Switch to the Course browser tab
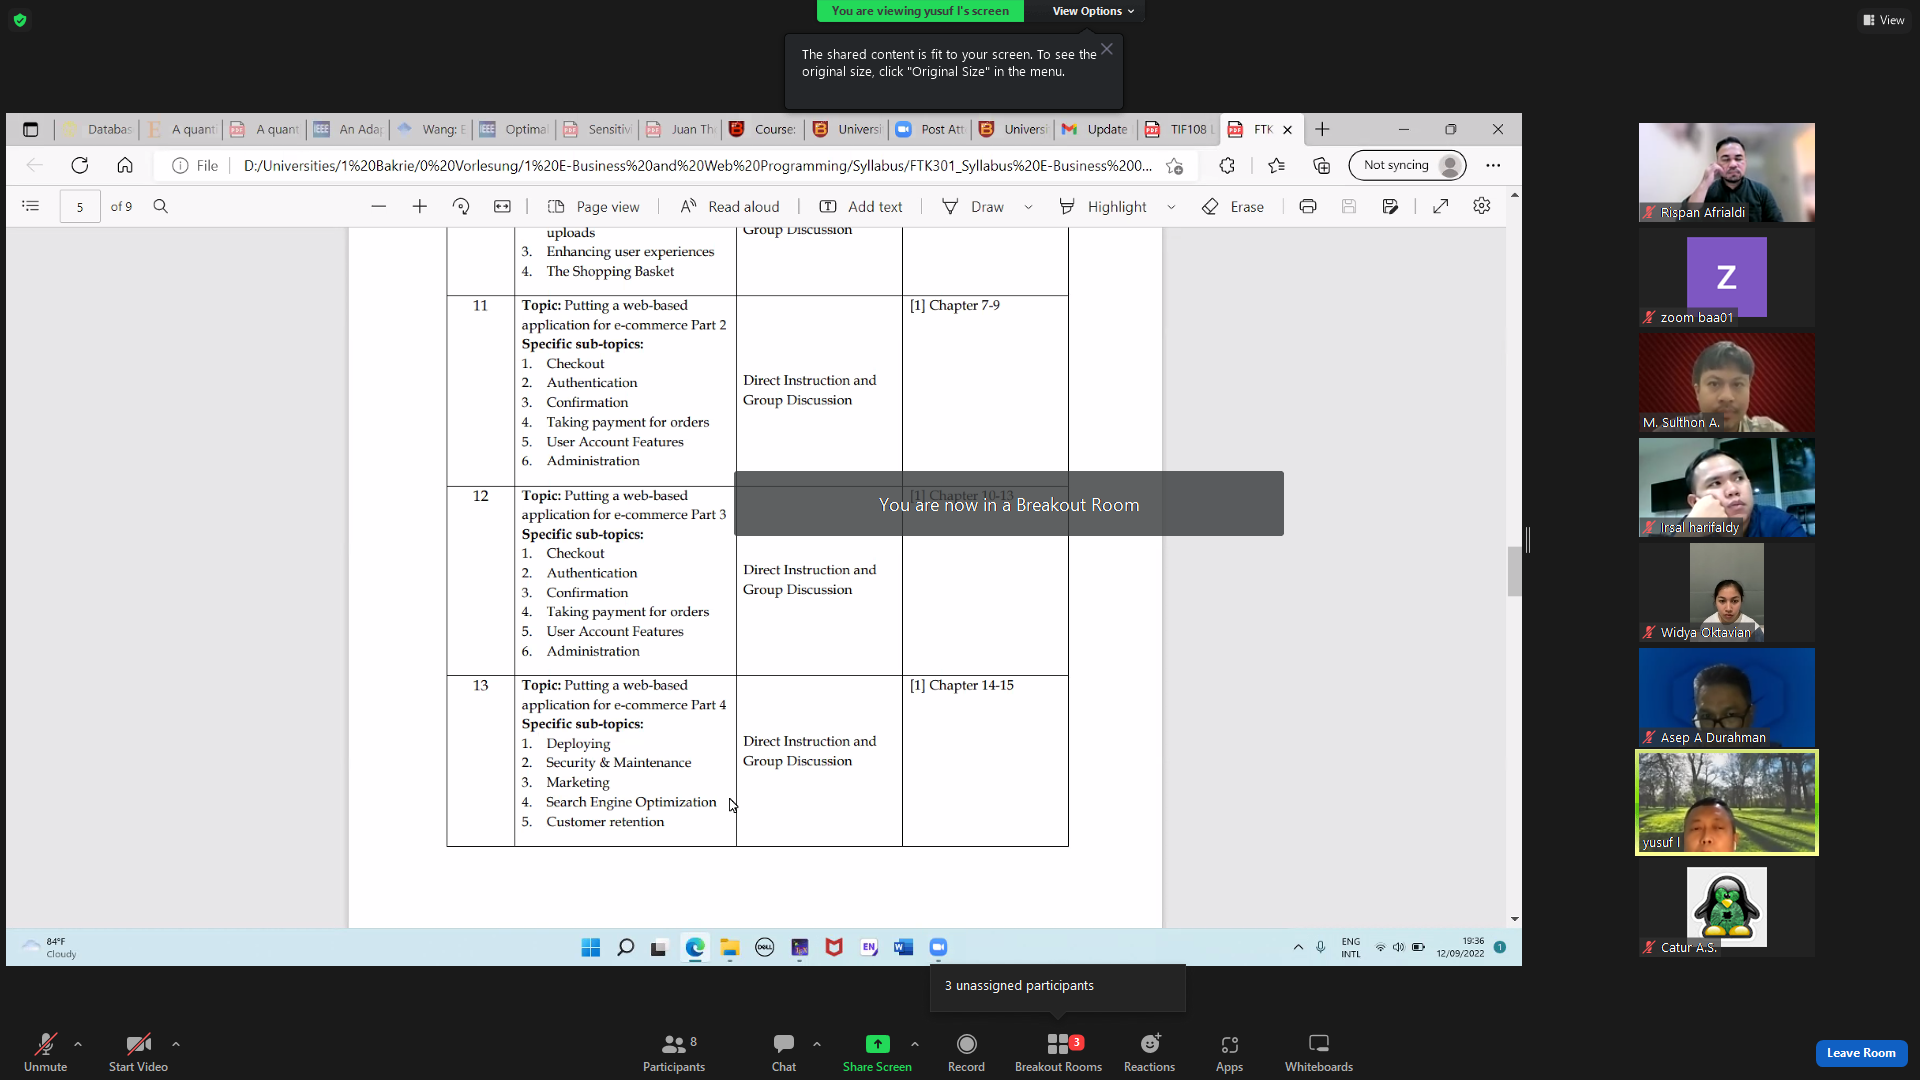This screenshot has height=1080, width=1920. 763,129
